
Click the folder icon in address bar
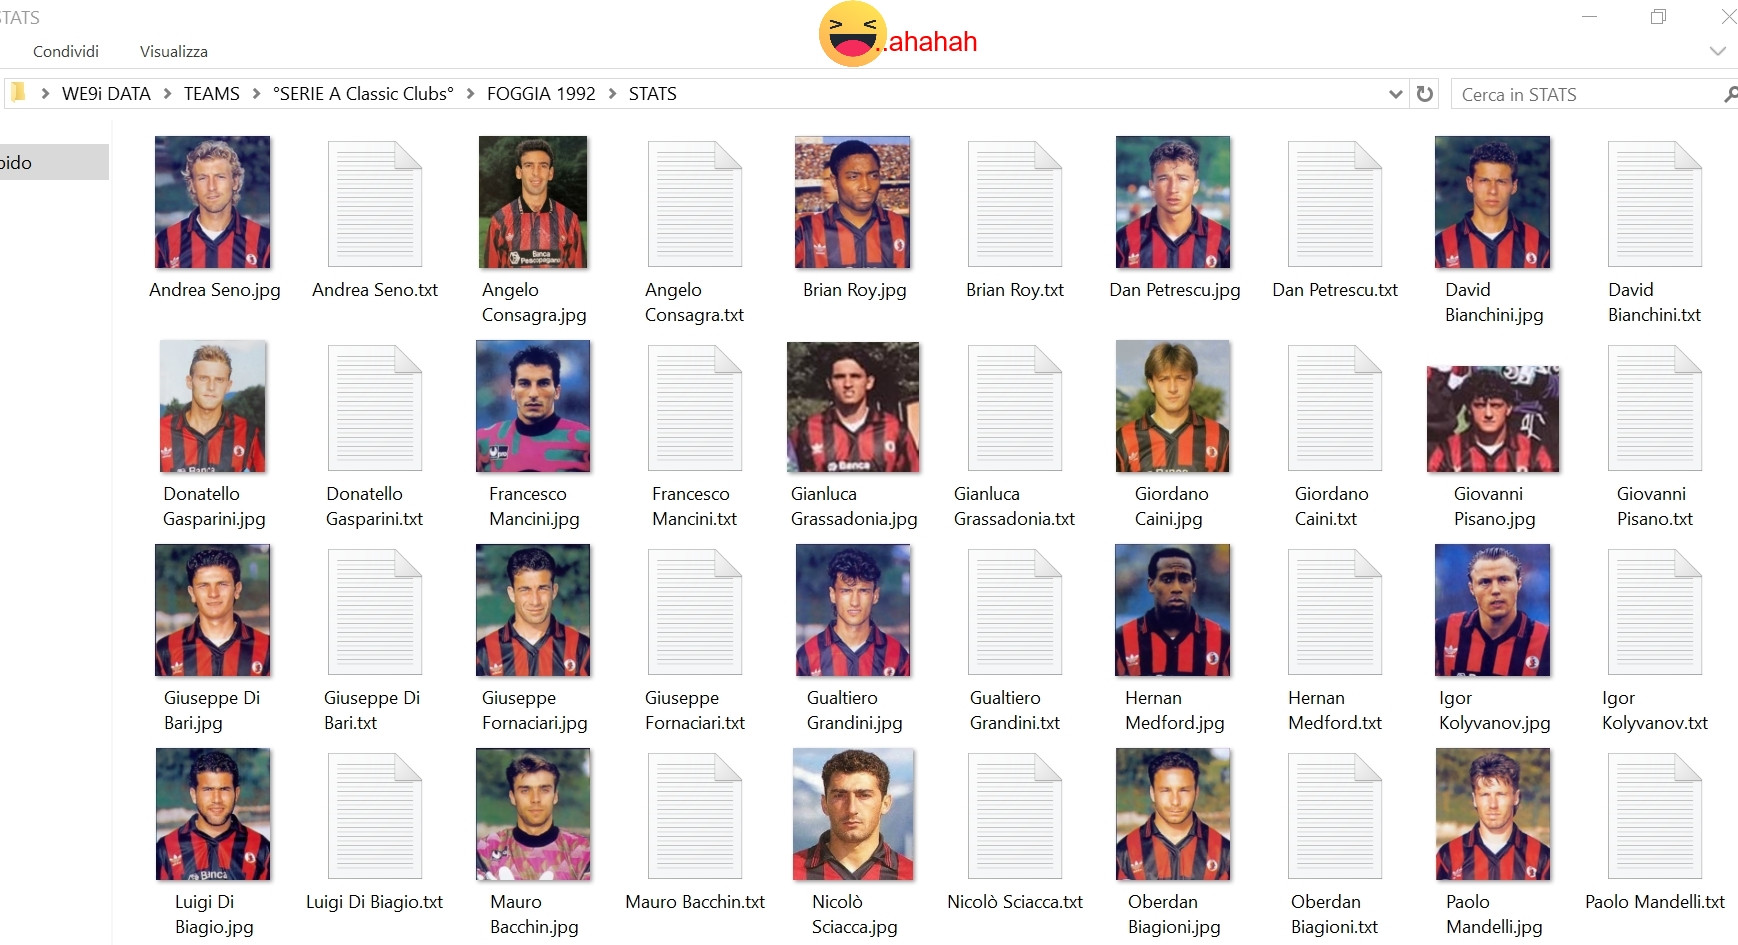coord(18,93)
